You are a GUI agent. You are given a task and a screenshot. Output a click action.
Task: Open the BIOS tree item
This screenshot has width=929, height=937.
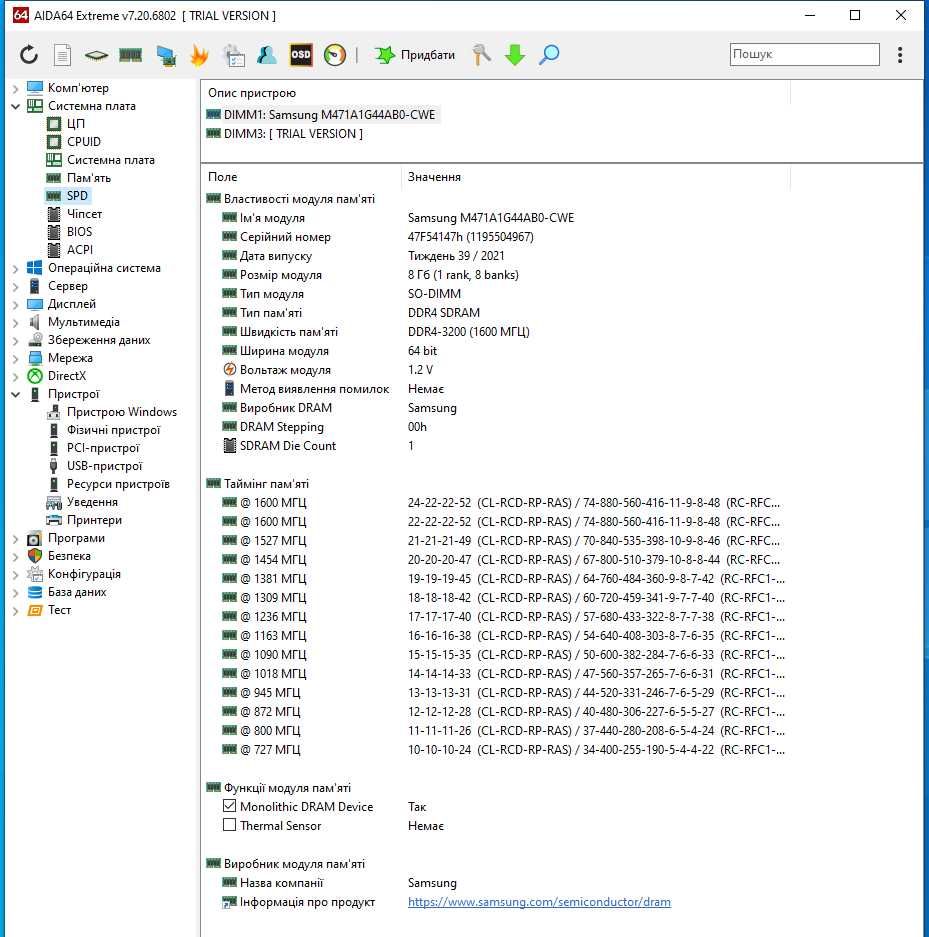[79, 231]
